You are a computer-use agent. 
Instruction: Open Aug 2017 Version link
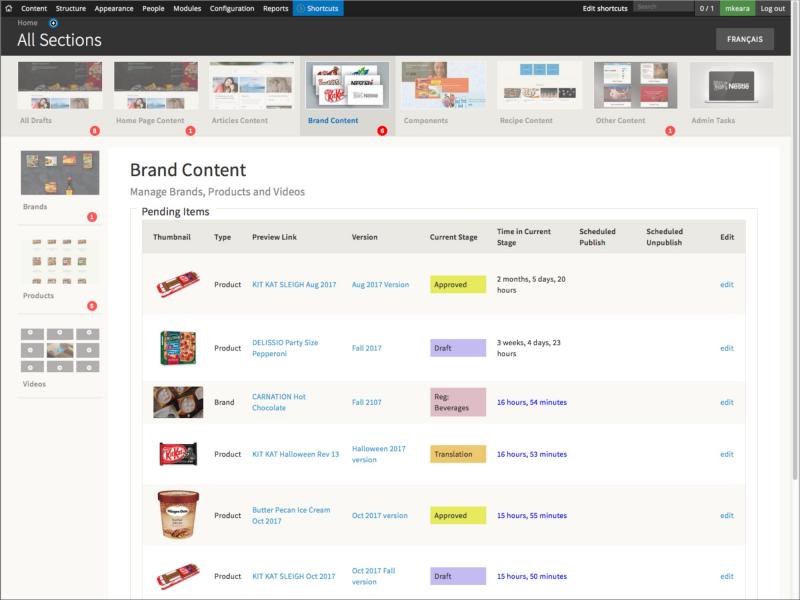[380, 285]
